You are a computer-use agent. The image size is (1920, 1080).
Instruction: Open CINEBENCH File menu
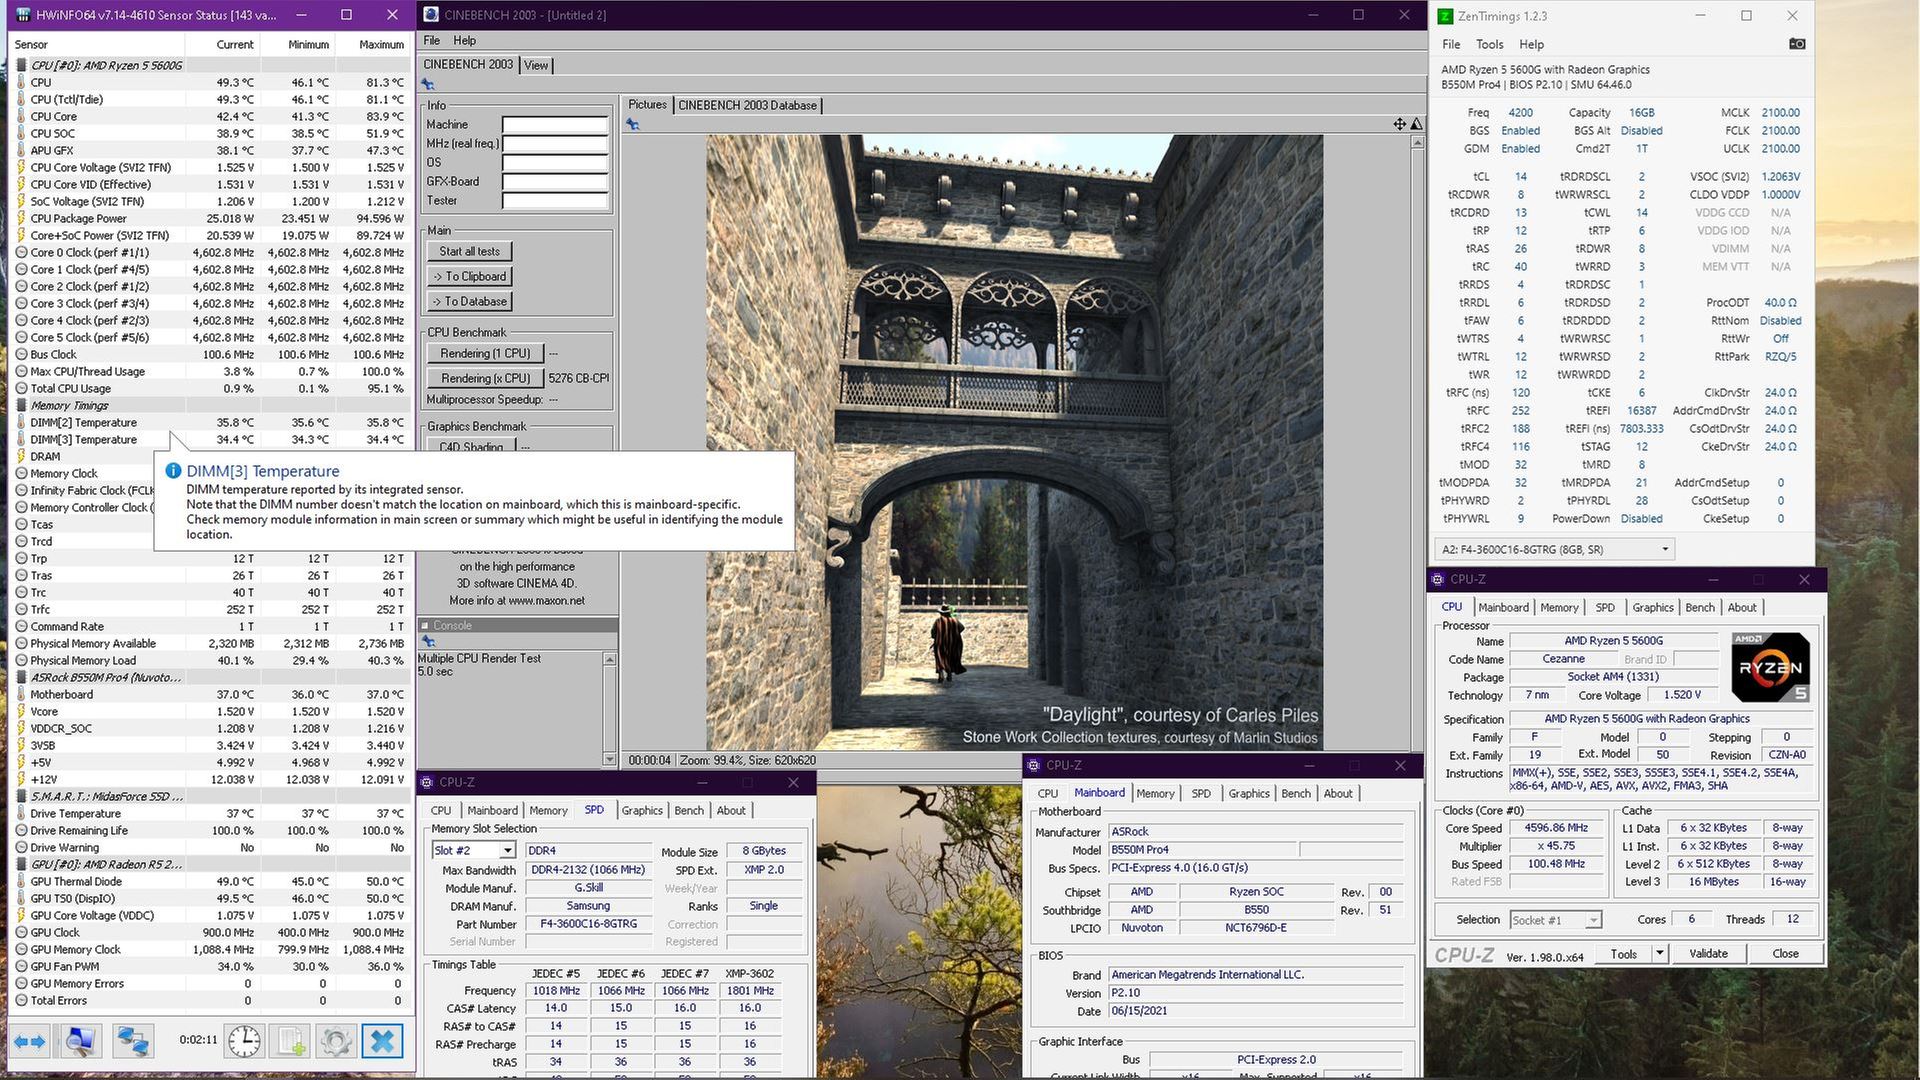point(431,40)
